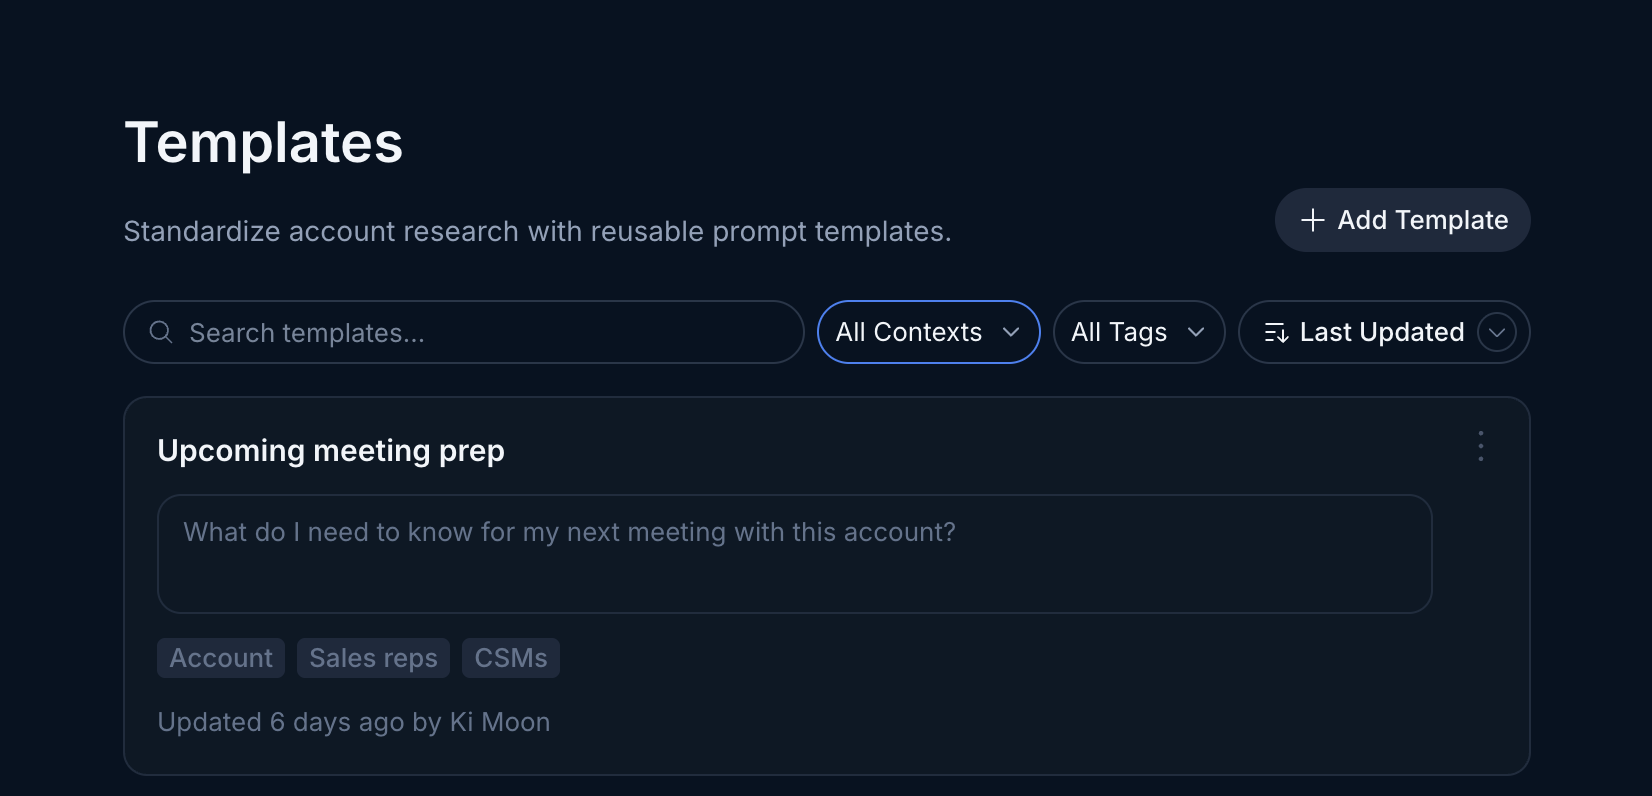The image size is (1652, 796).
Task: Click the Add Template button
Action: [x=1402, y=220]
